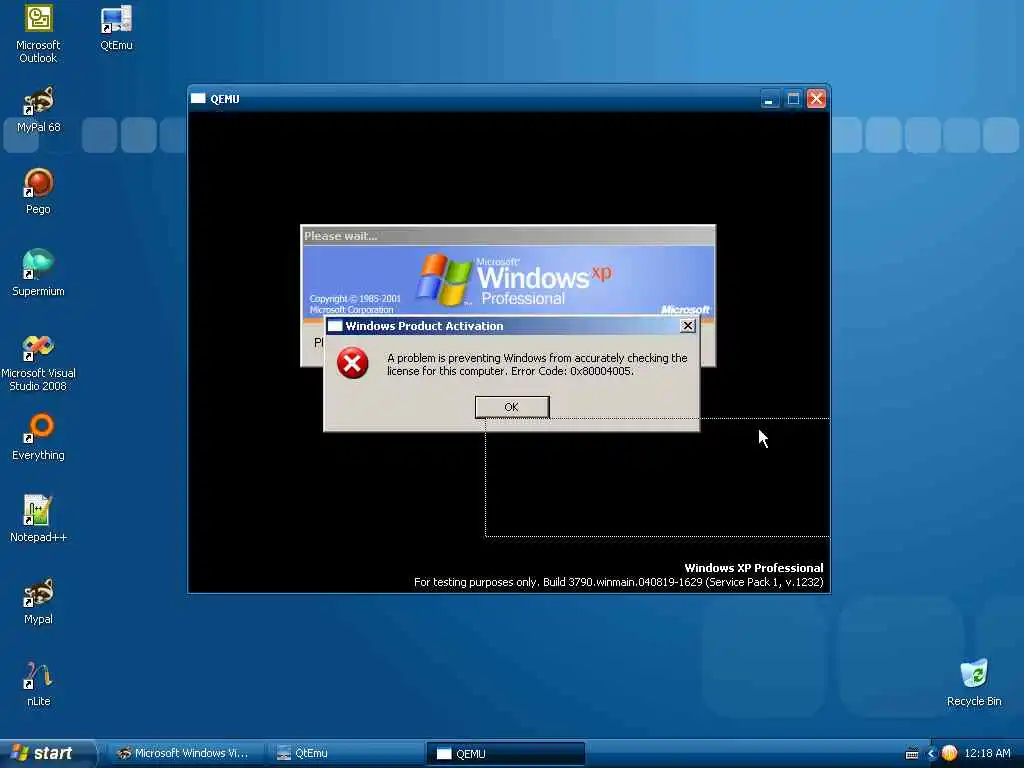This screenshot has height=768, width=1024.
Task: Select the Supermium browser icon
Action: pos(39,273)
